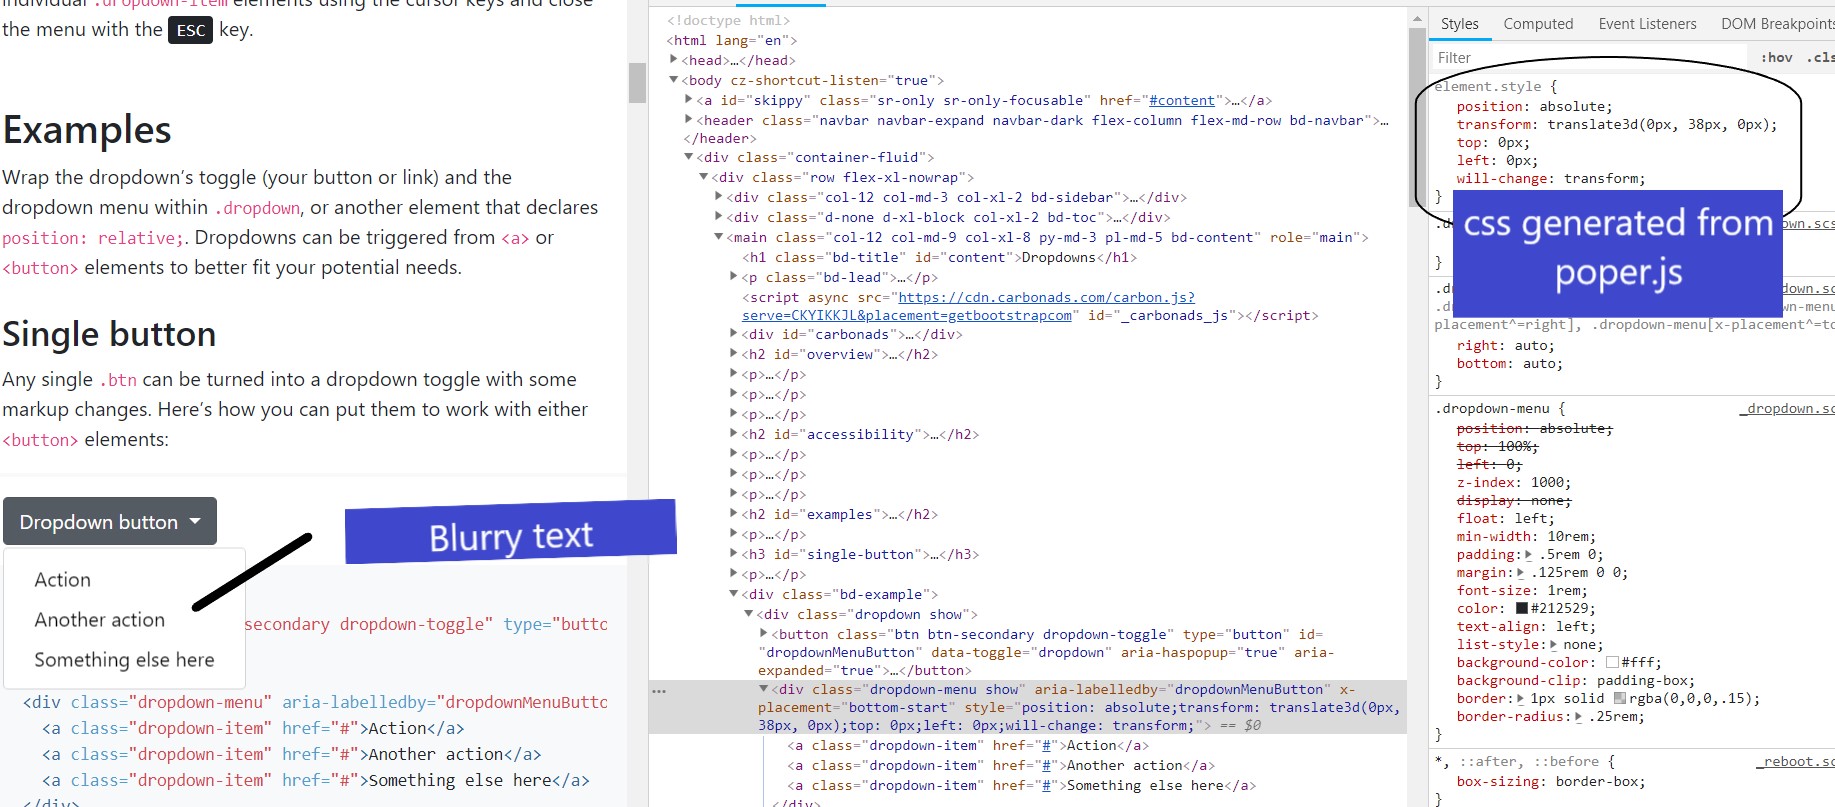The height and width of the screenshot is (807, 1835).
Task: Open the #content href link
Action: point(1182,100)
